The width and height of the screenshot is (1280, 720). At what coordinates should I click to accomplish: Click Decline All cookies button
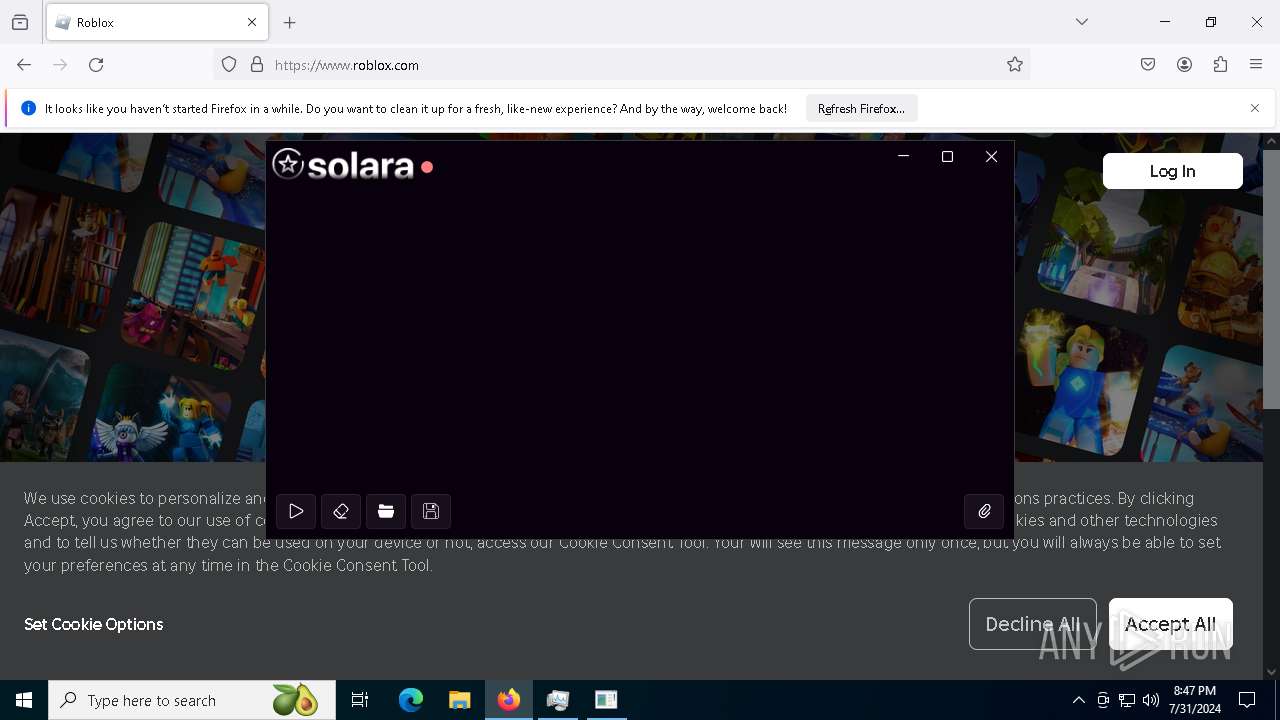[1032, 624]
